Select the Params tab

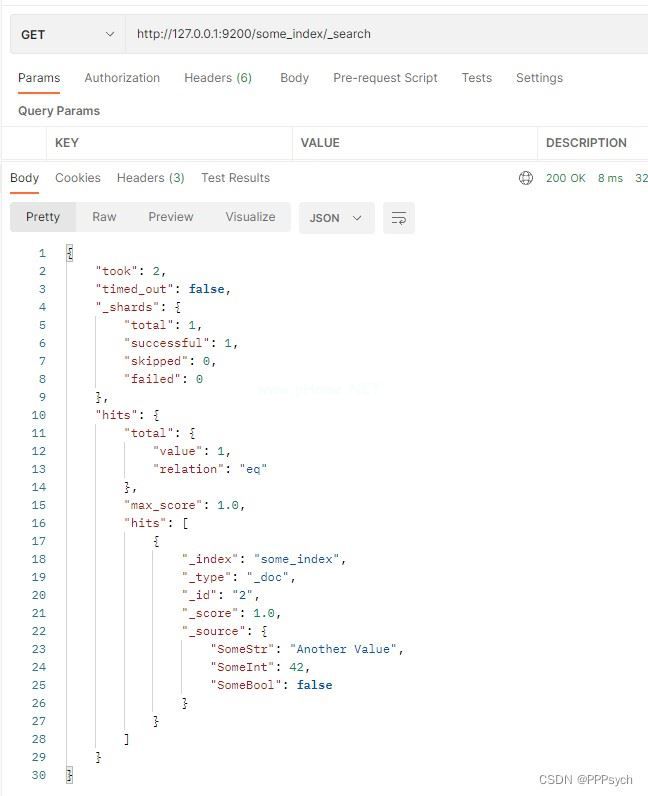pos(39,78)
